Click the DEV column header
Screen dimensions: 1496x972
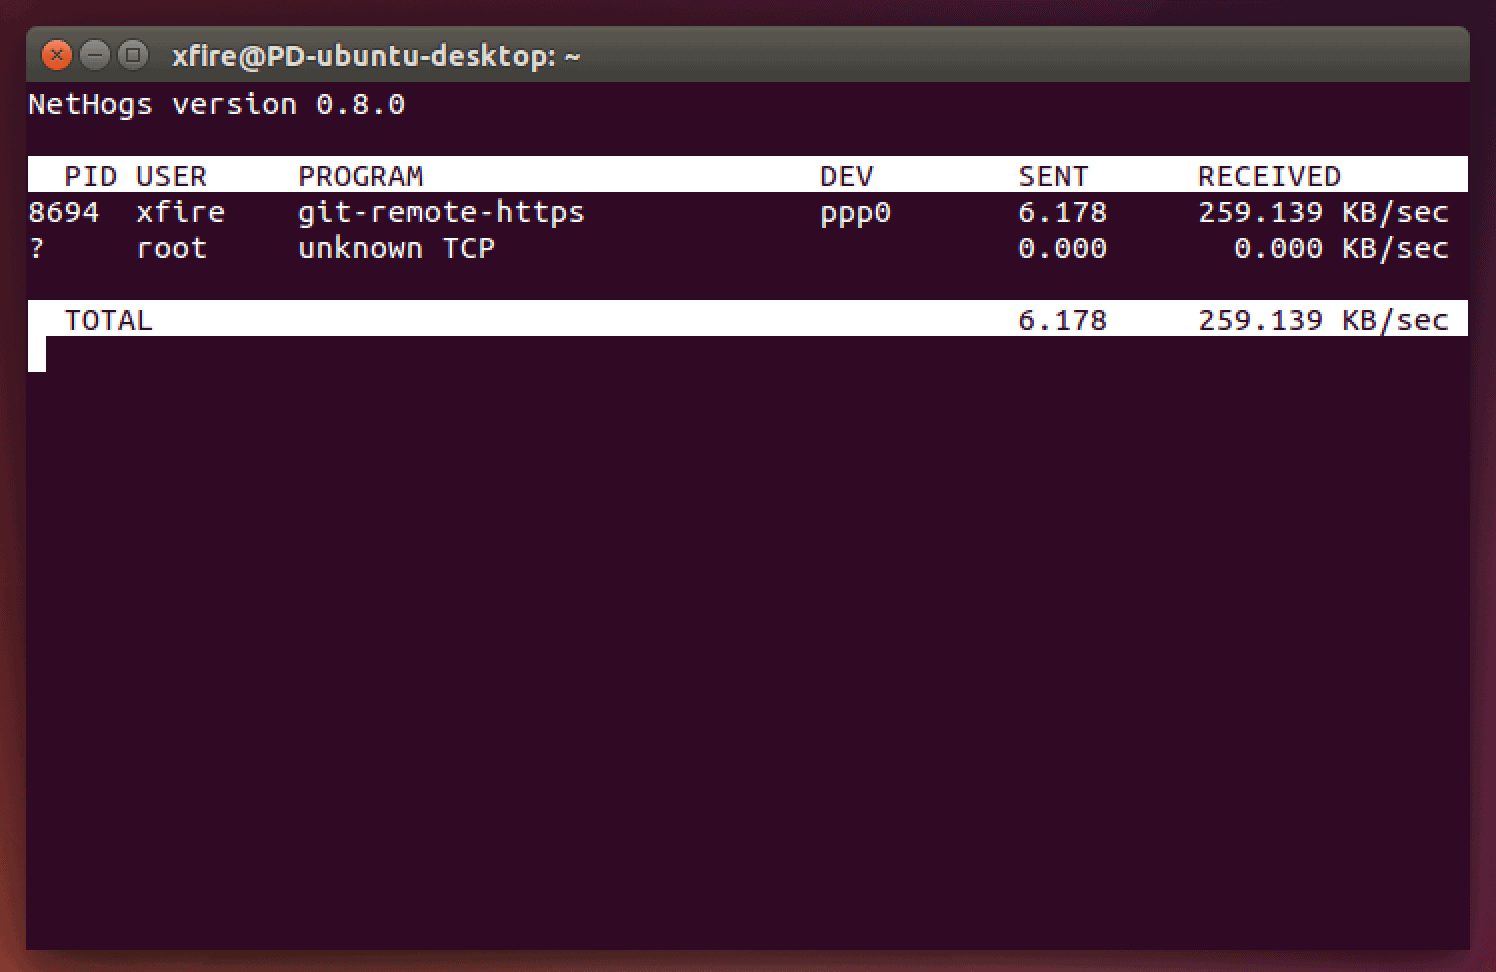(x=846, y=177)
